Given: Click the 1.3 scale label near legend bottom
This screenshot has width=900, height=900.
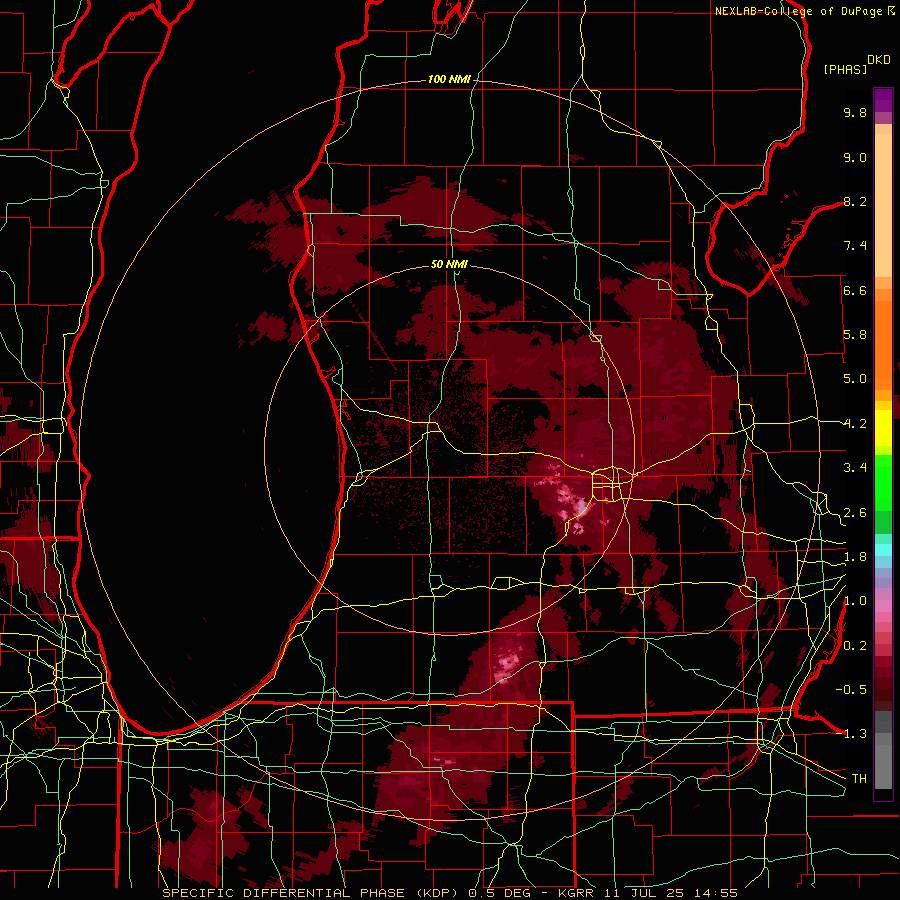Looking at the screenshot, I should [855, 734].
